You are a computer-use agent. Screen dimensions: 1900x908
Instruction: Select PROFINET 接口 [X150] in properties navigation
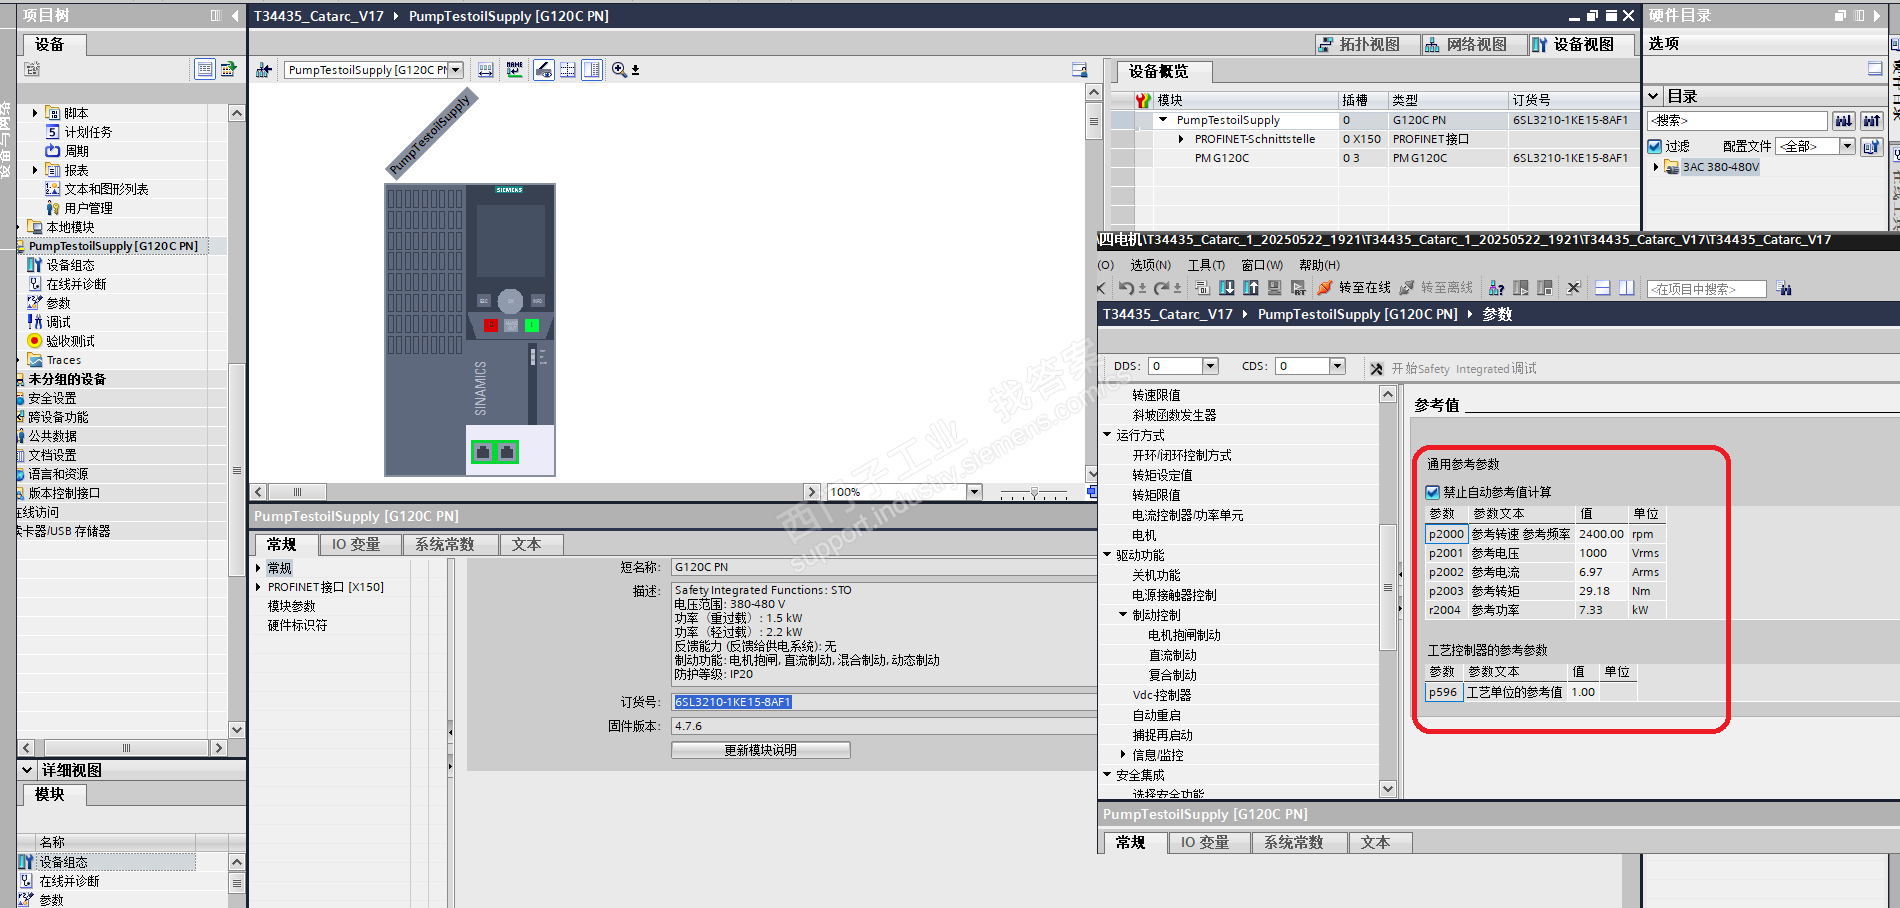click(326, 587)
